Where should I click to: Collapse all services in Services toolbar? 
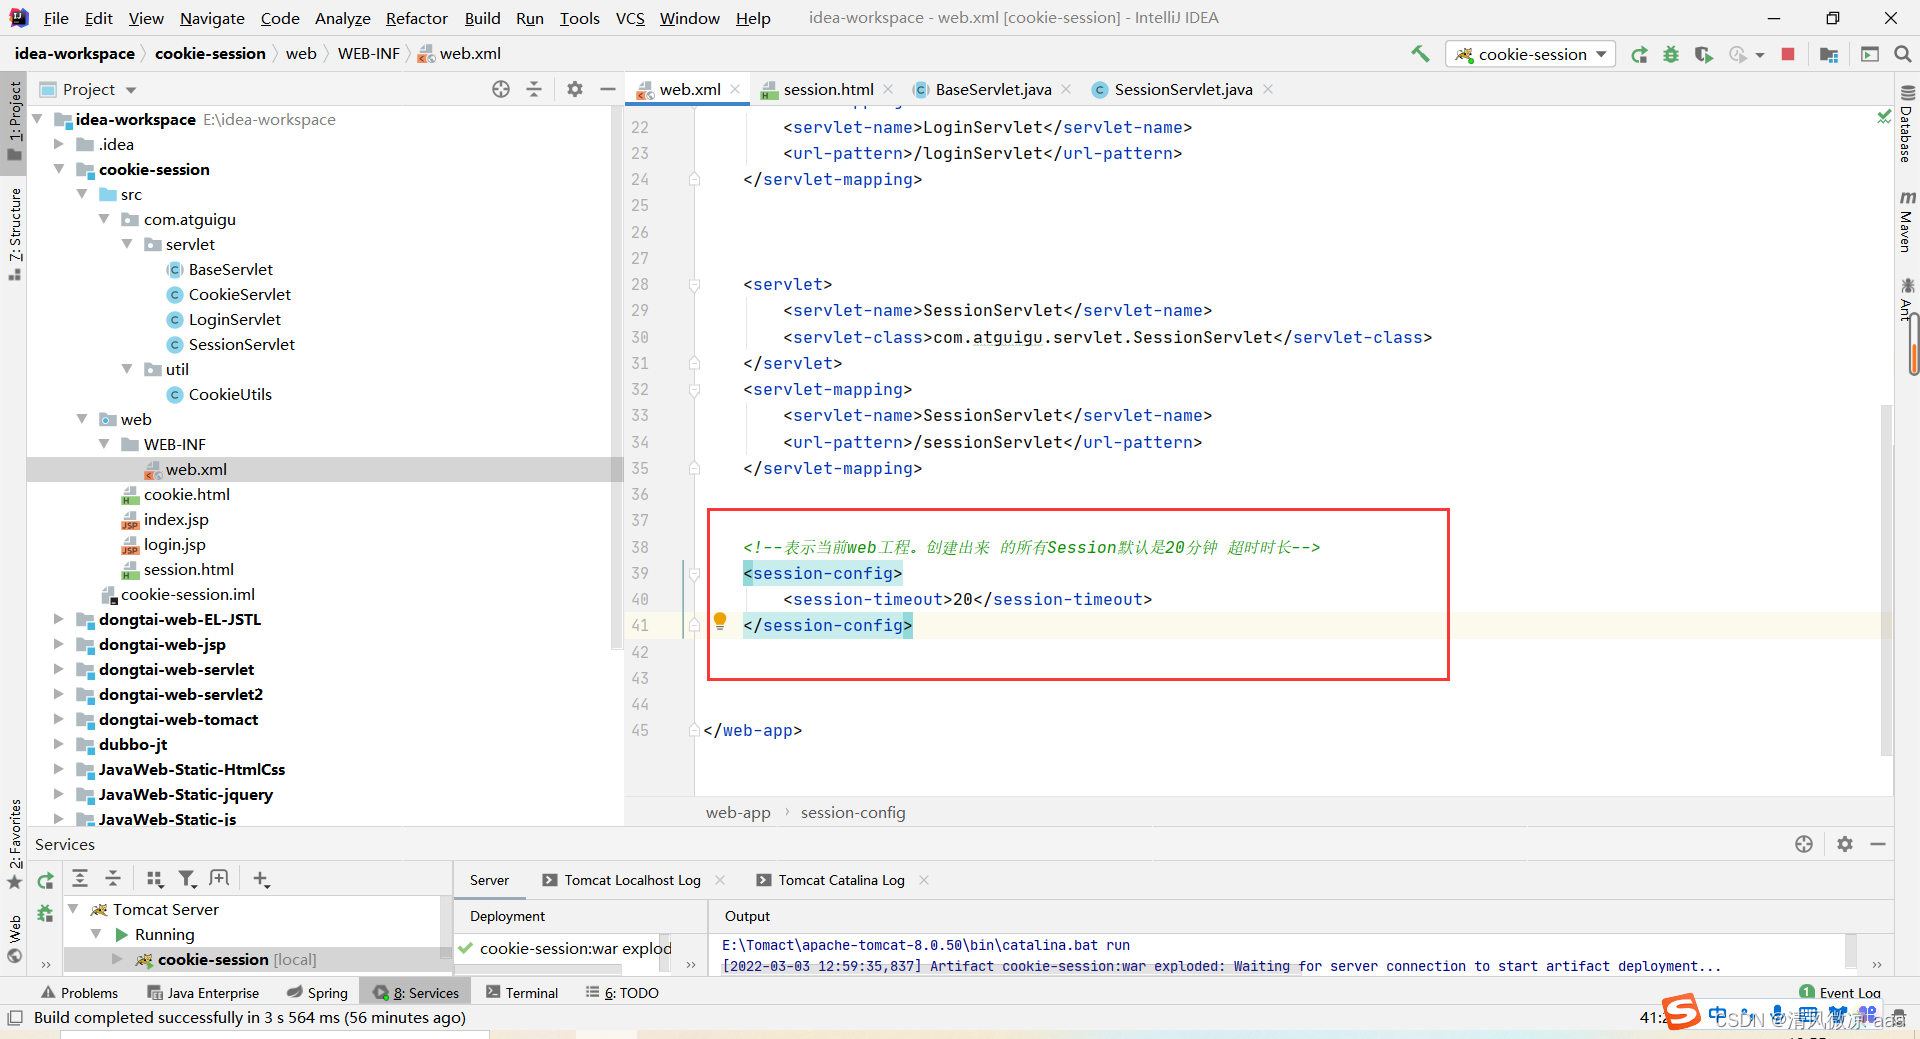[x=113, y=879]
